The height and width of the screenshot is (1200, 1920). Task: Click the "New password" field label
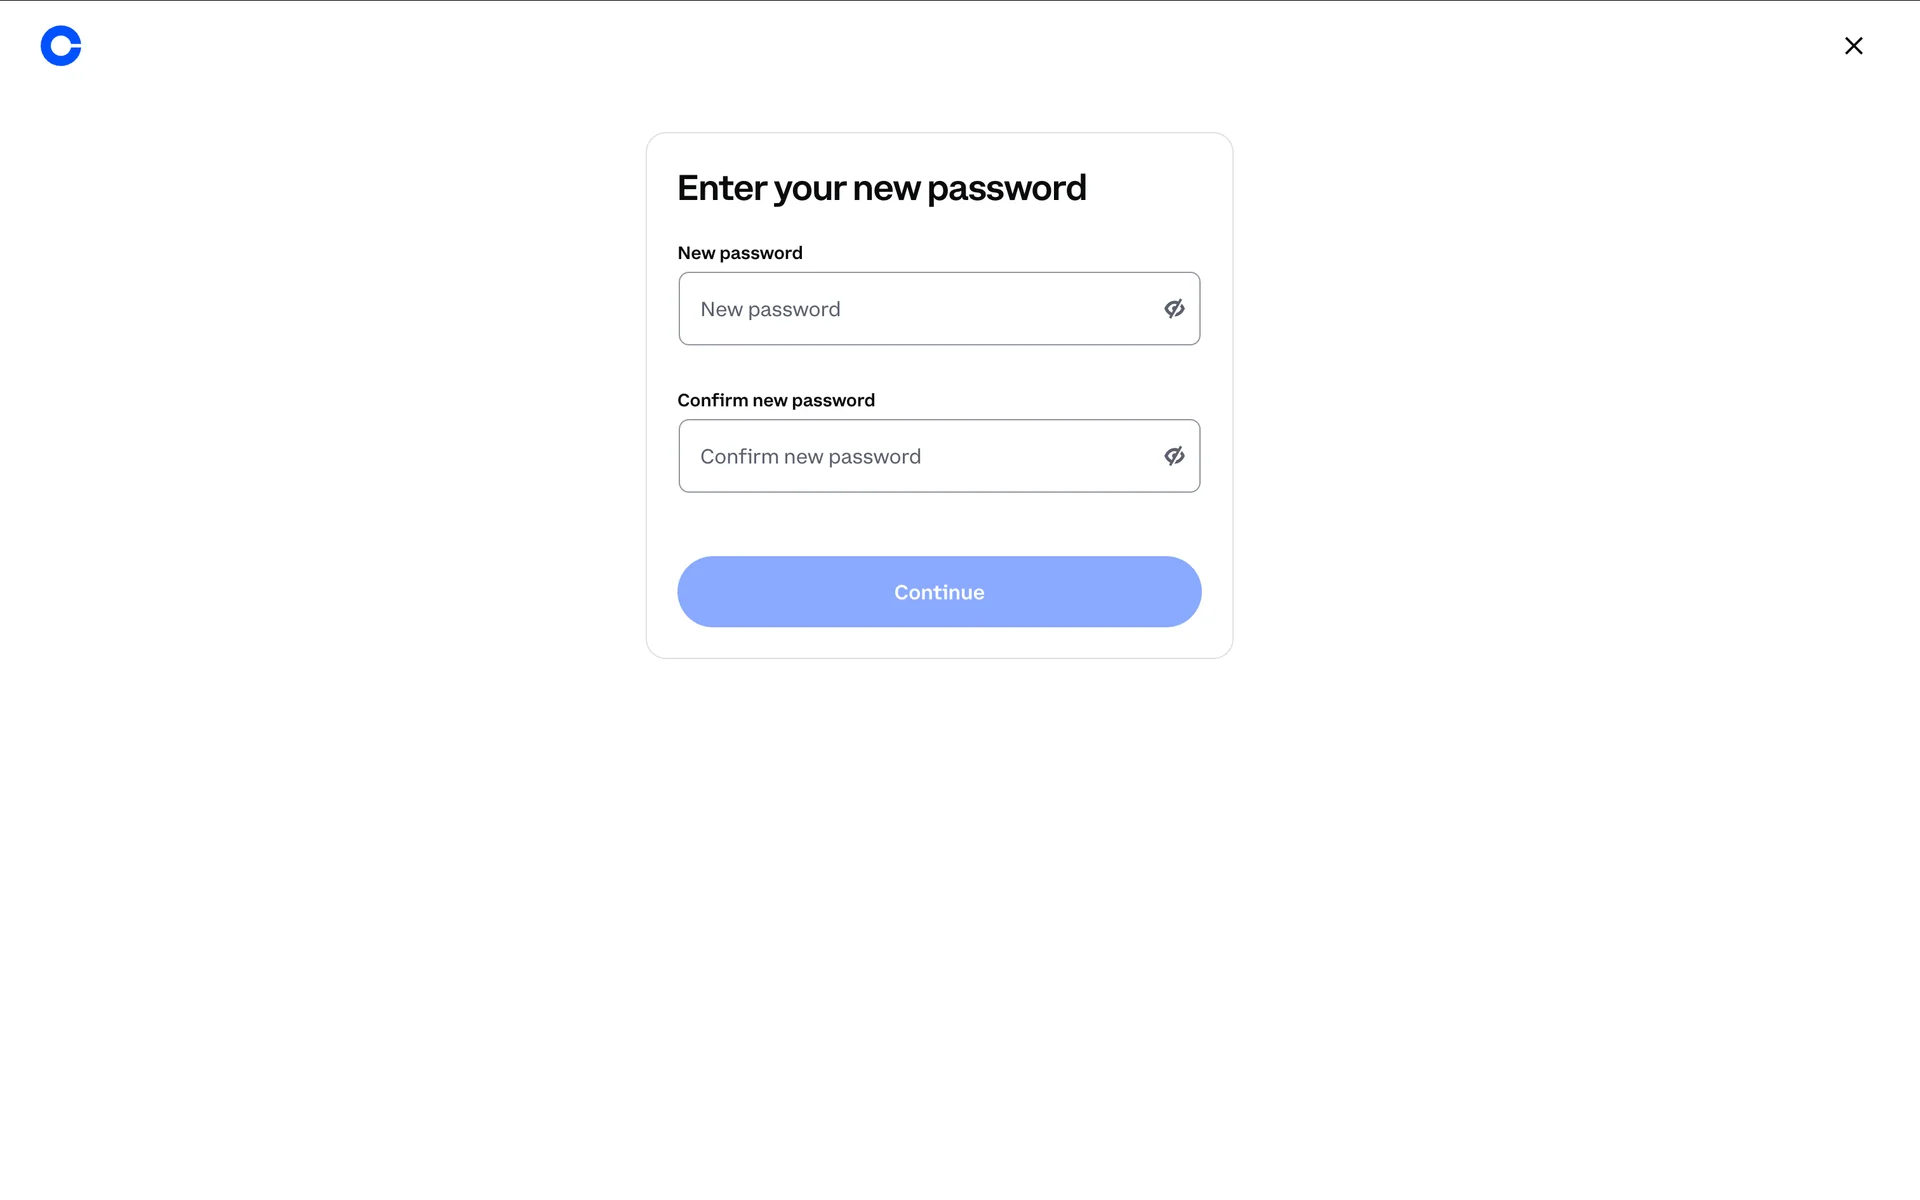740,253
